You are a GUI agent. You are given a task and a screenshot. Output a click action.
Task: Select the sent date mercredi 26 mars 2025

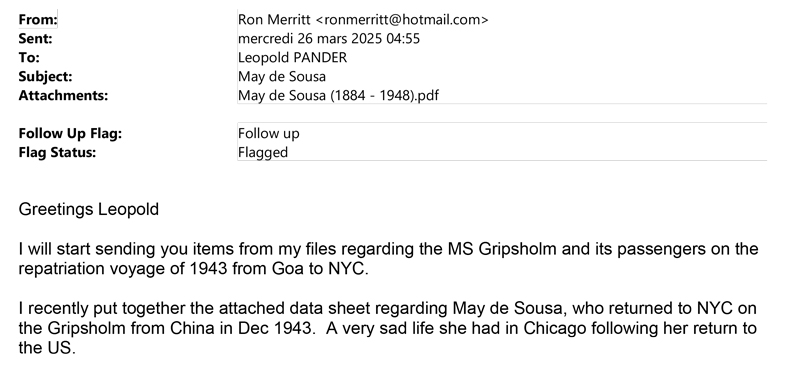click(311, 38)
